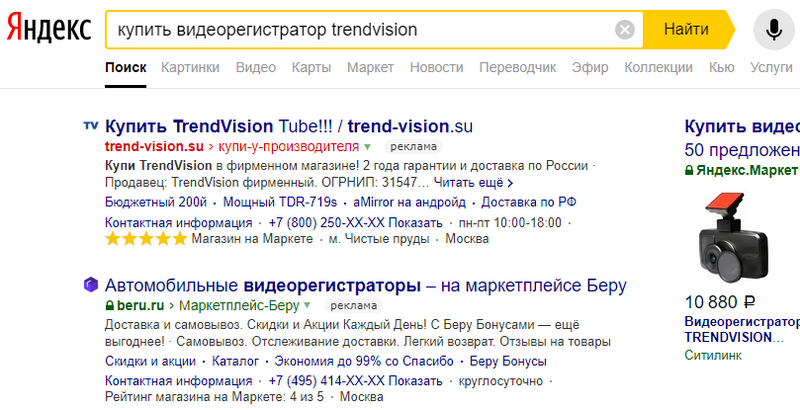The image size is (800, 410).
Task: Open the Новости tab
Action: 437,67
